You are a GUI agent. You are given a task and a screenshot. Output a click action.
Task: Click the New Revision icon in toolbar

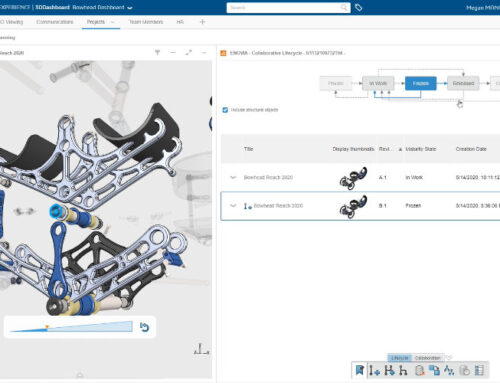pos(375,370)
